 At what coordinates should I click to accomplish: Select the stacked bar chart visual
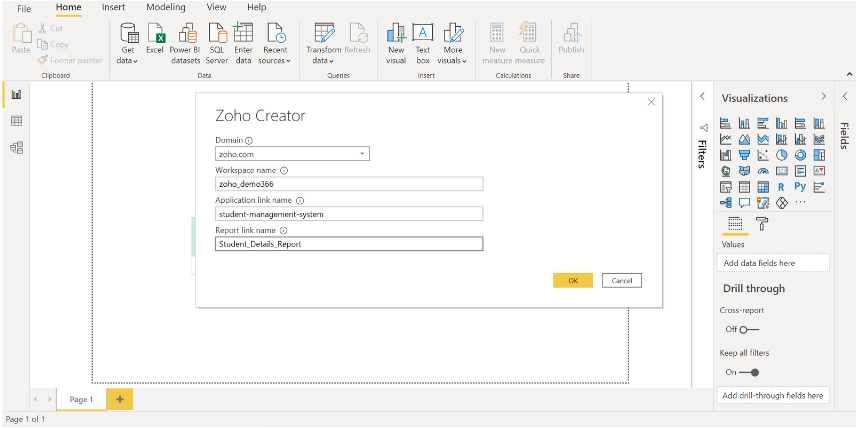[x=726, y=123]
